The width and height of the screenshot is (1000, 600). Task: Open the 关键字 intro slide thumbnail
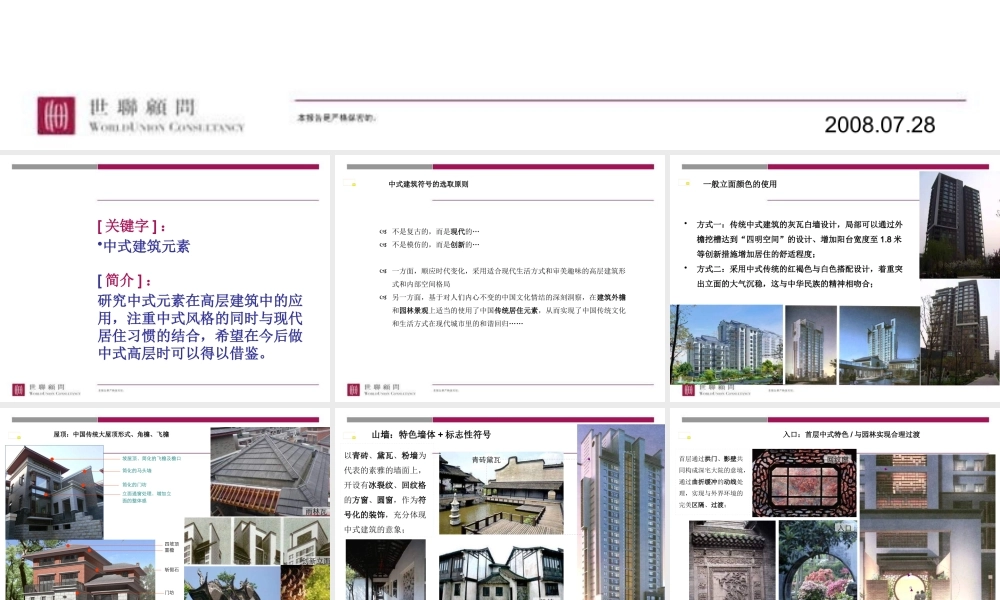pyautogui.click(x=165, y=278)
